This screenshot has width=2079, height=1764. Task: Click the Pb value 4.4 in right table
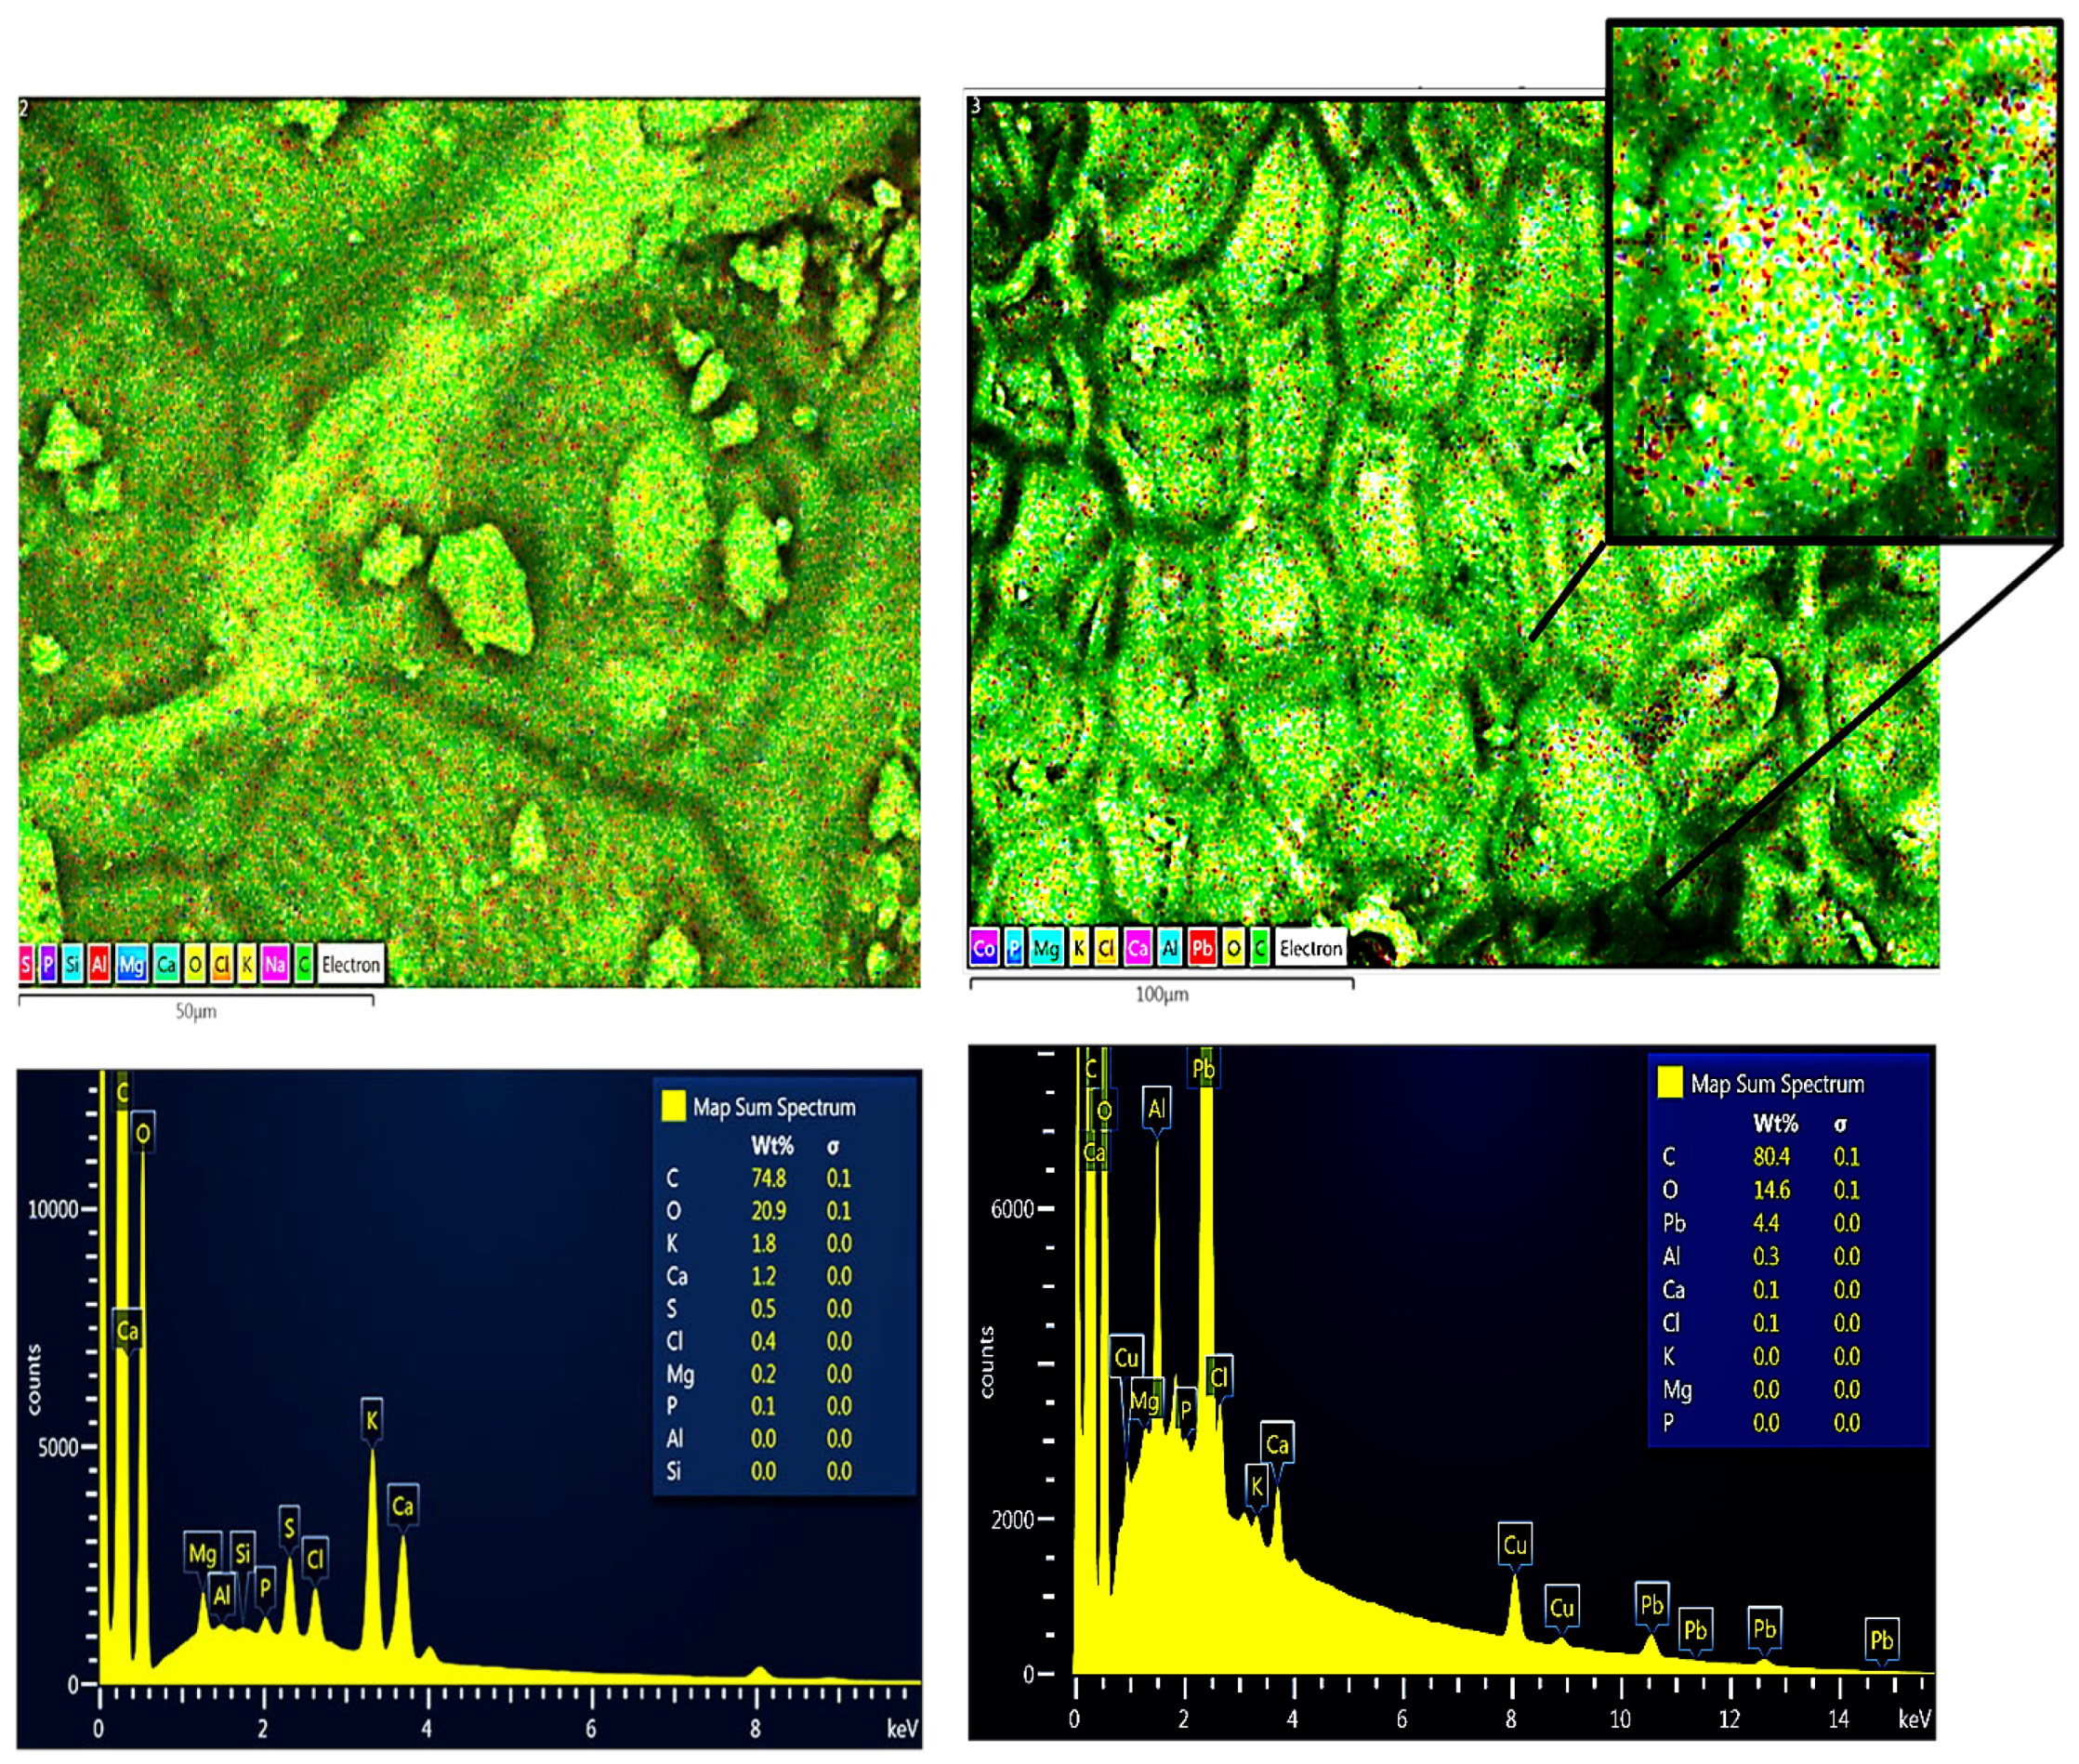(x=1766, y=1222)
